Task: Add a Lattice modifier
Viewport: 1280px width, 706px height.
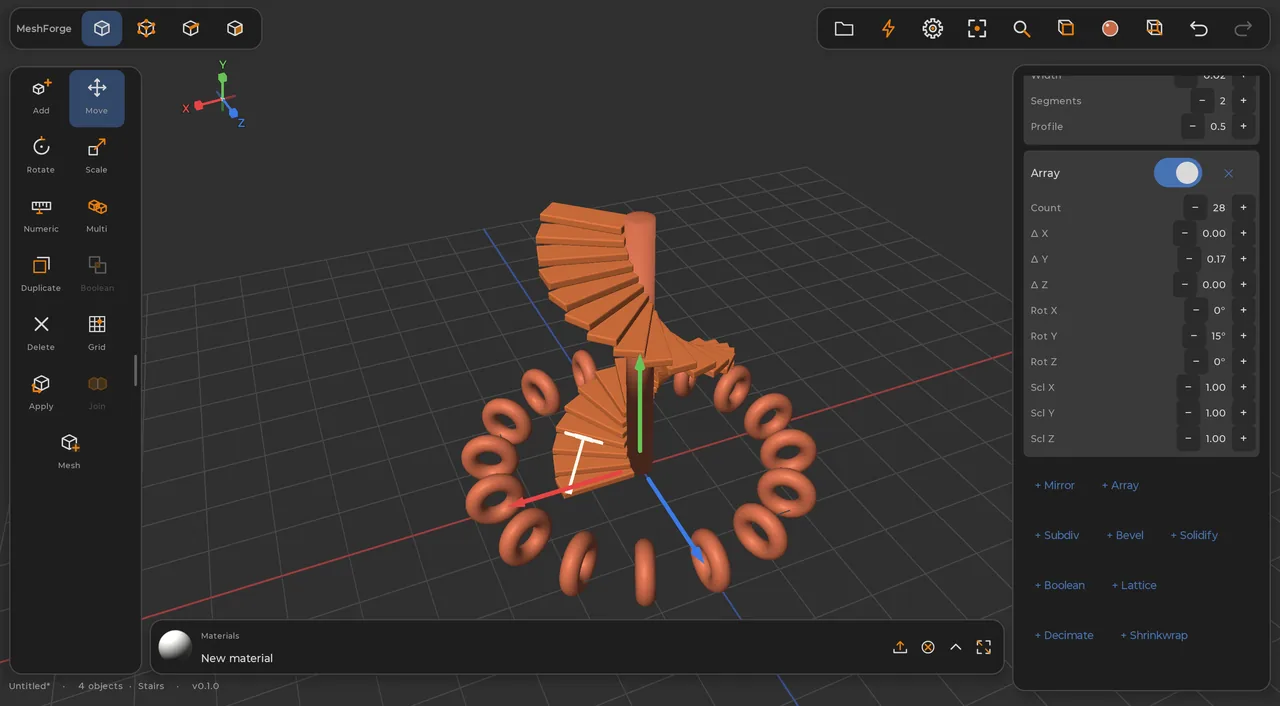Action: click(x=1134, y=585)
